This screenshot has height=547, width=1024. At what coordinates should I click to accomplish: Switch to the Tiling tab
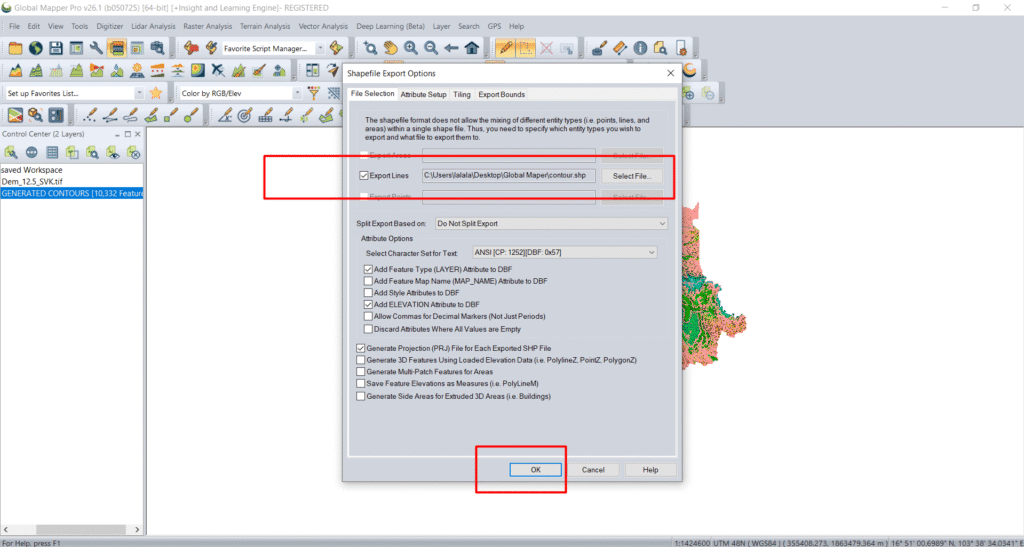click(x=462, y=95)
